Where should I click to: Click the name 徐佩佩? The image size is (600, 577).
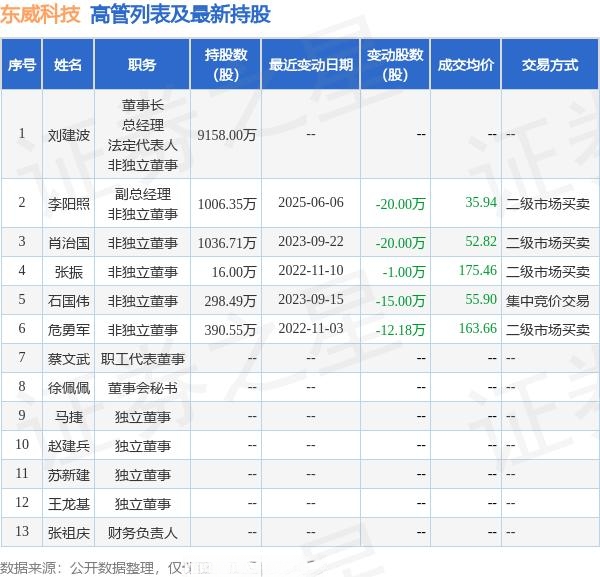(69, 388)
